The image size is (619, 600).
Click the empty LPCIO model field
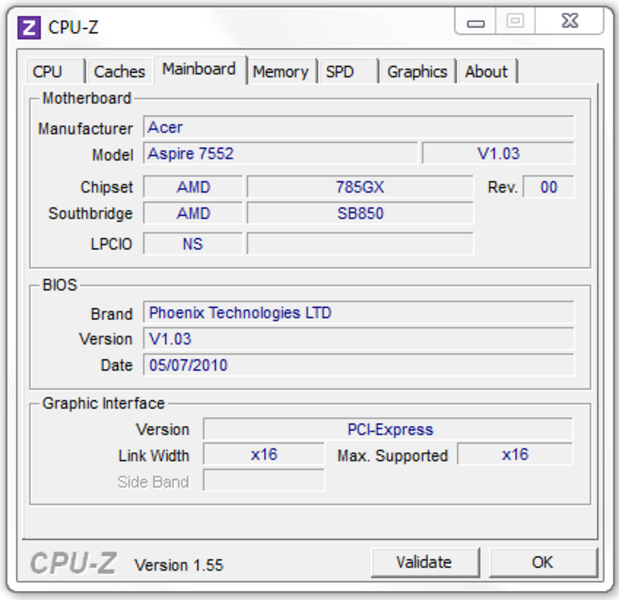(360, 244)
